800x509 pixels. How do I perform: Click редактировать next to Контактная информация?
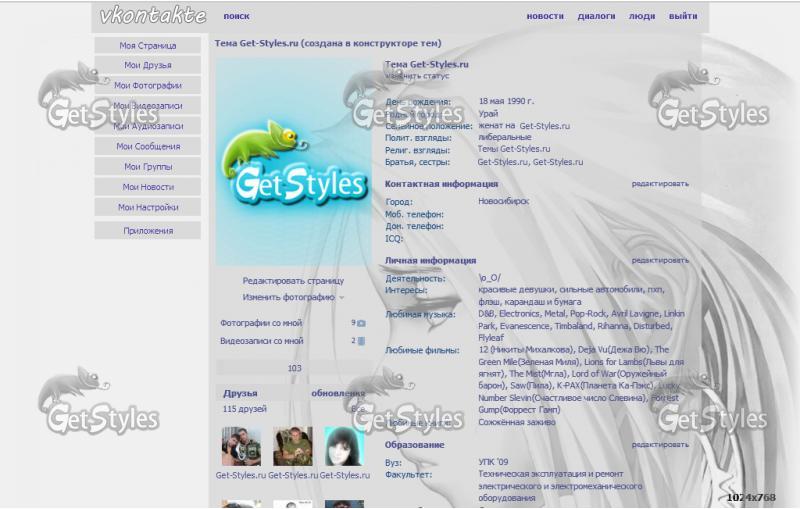click(660, 184)
